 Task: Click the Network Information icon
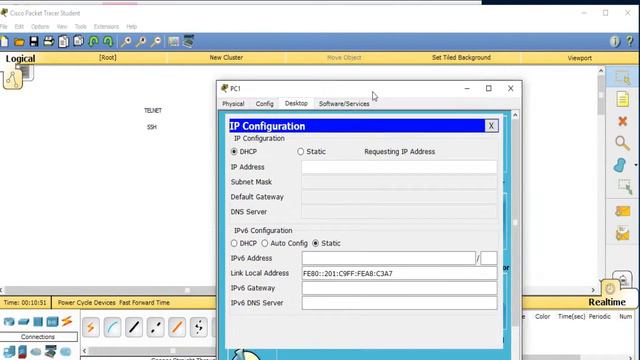click(614, 41)
